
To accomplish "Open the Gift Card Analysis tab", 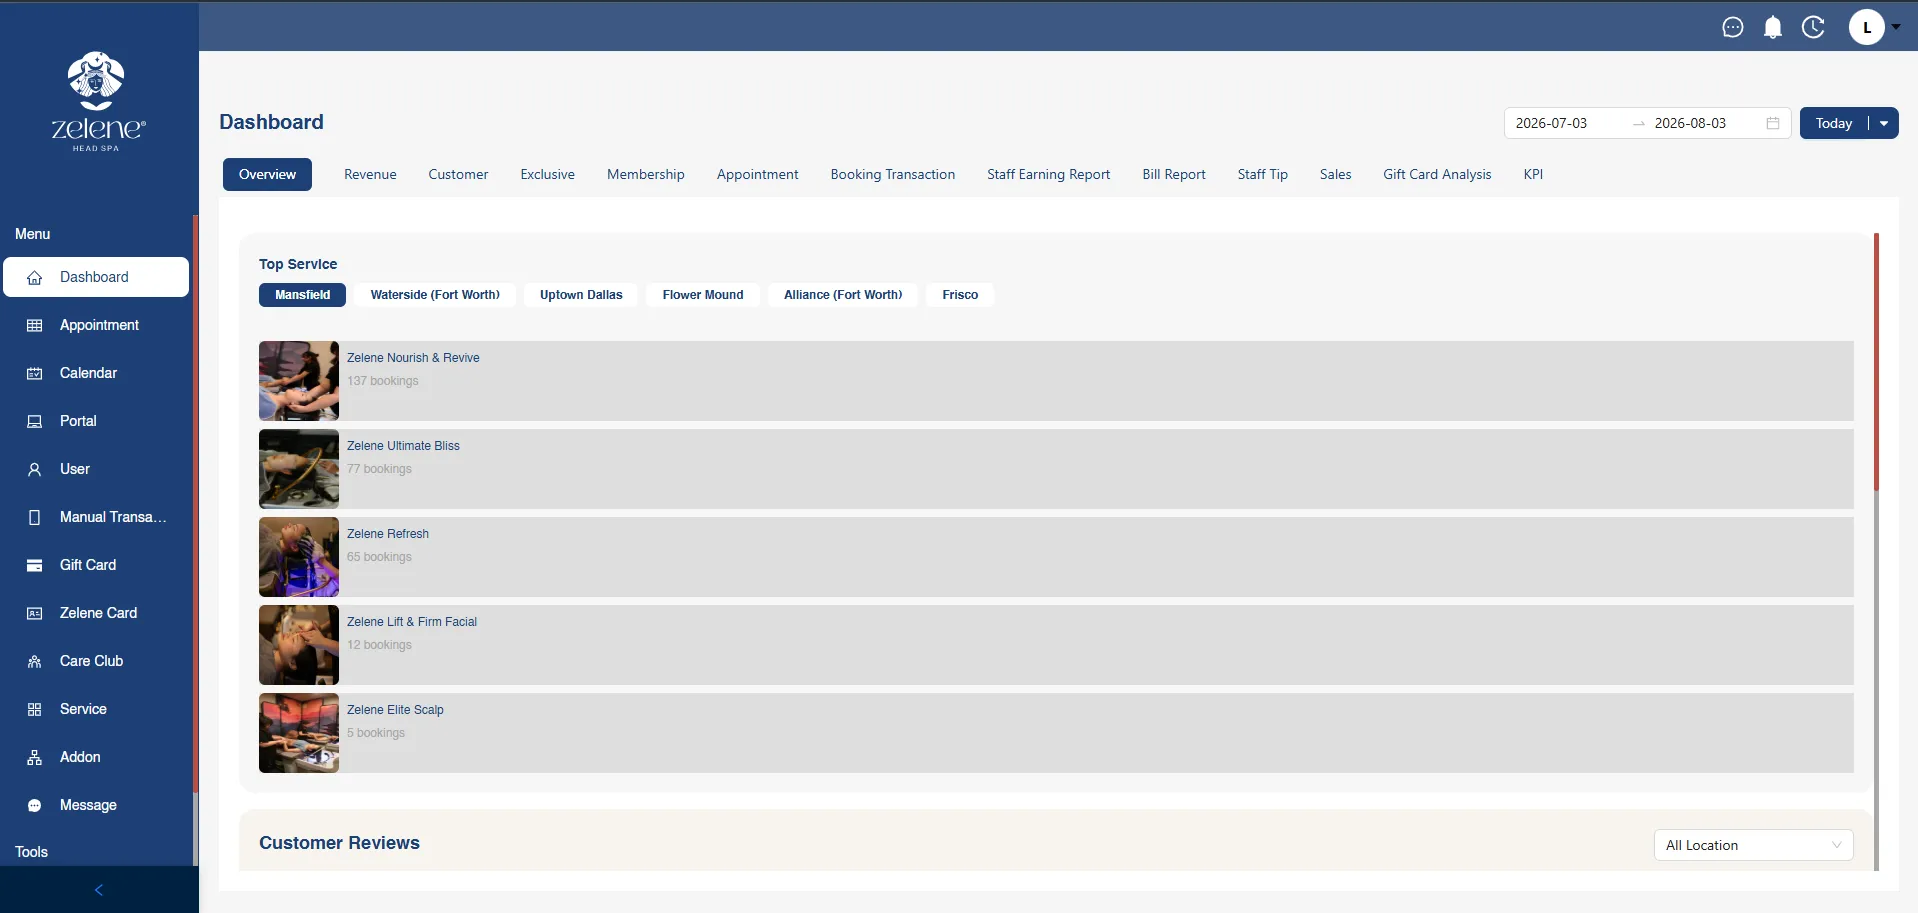I will pyautogui.click(x=1437, y=174).
